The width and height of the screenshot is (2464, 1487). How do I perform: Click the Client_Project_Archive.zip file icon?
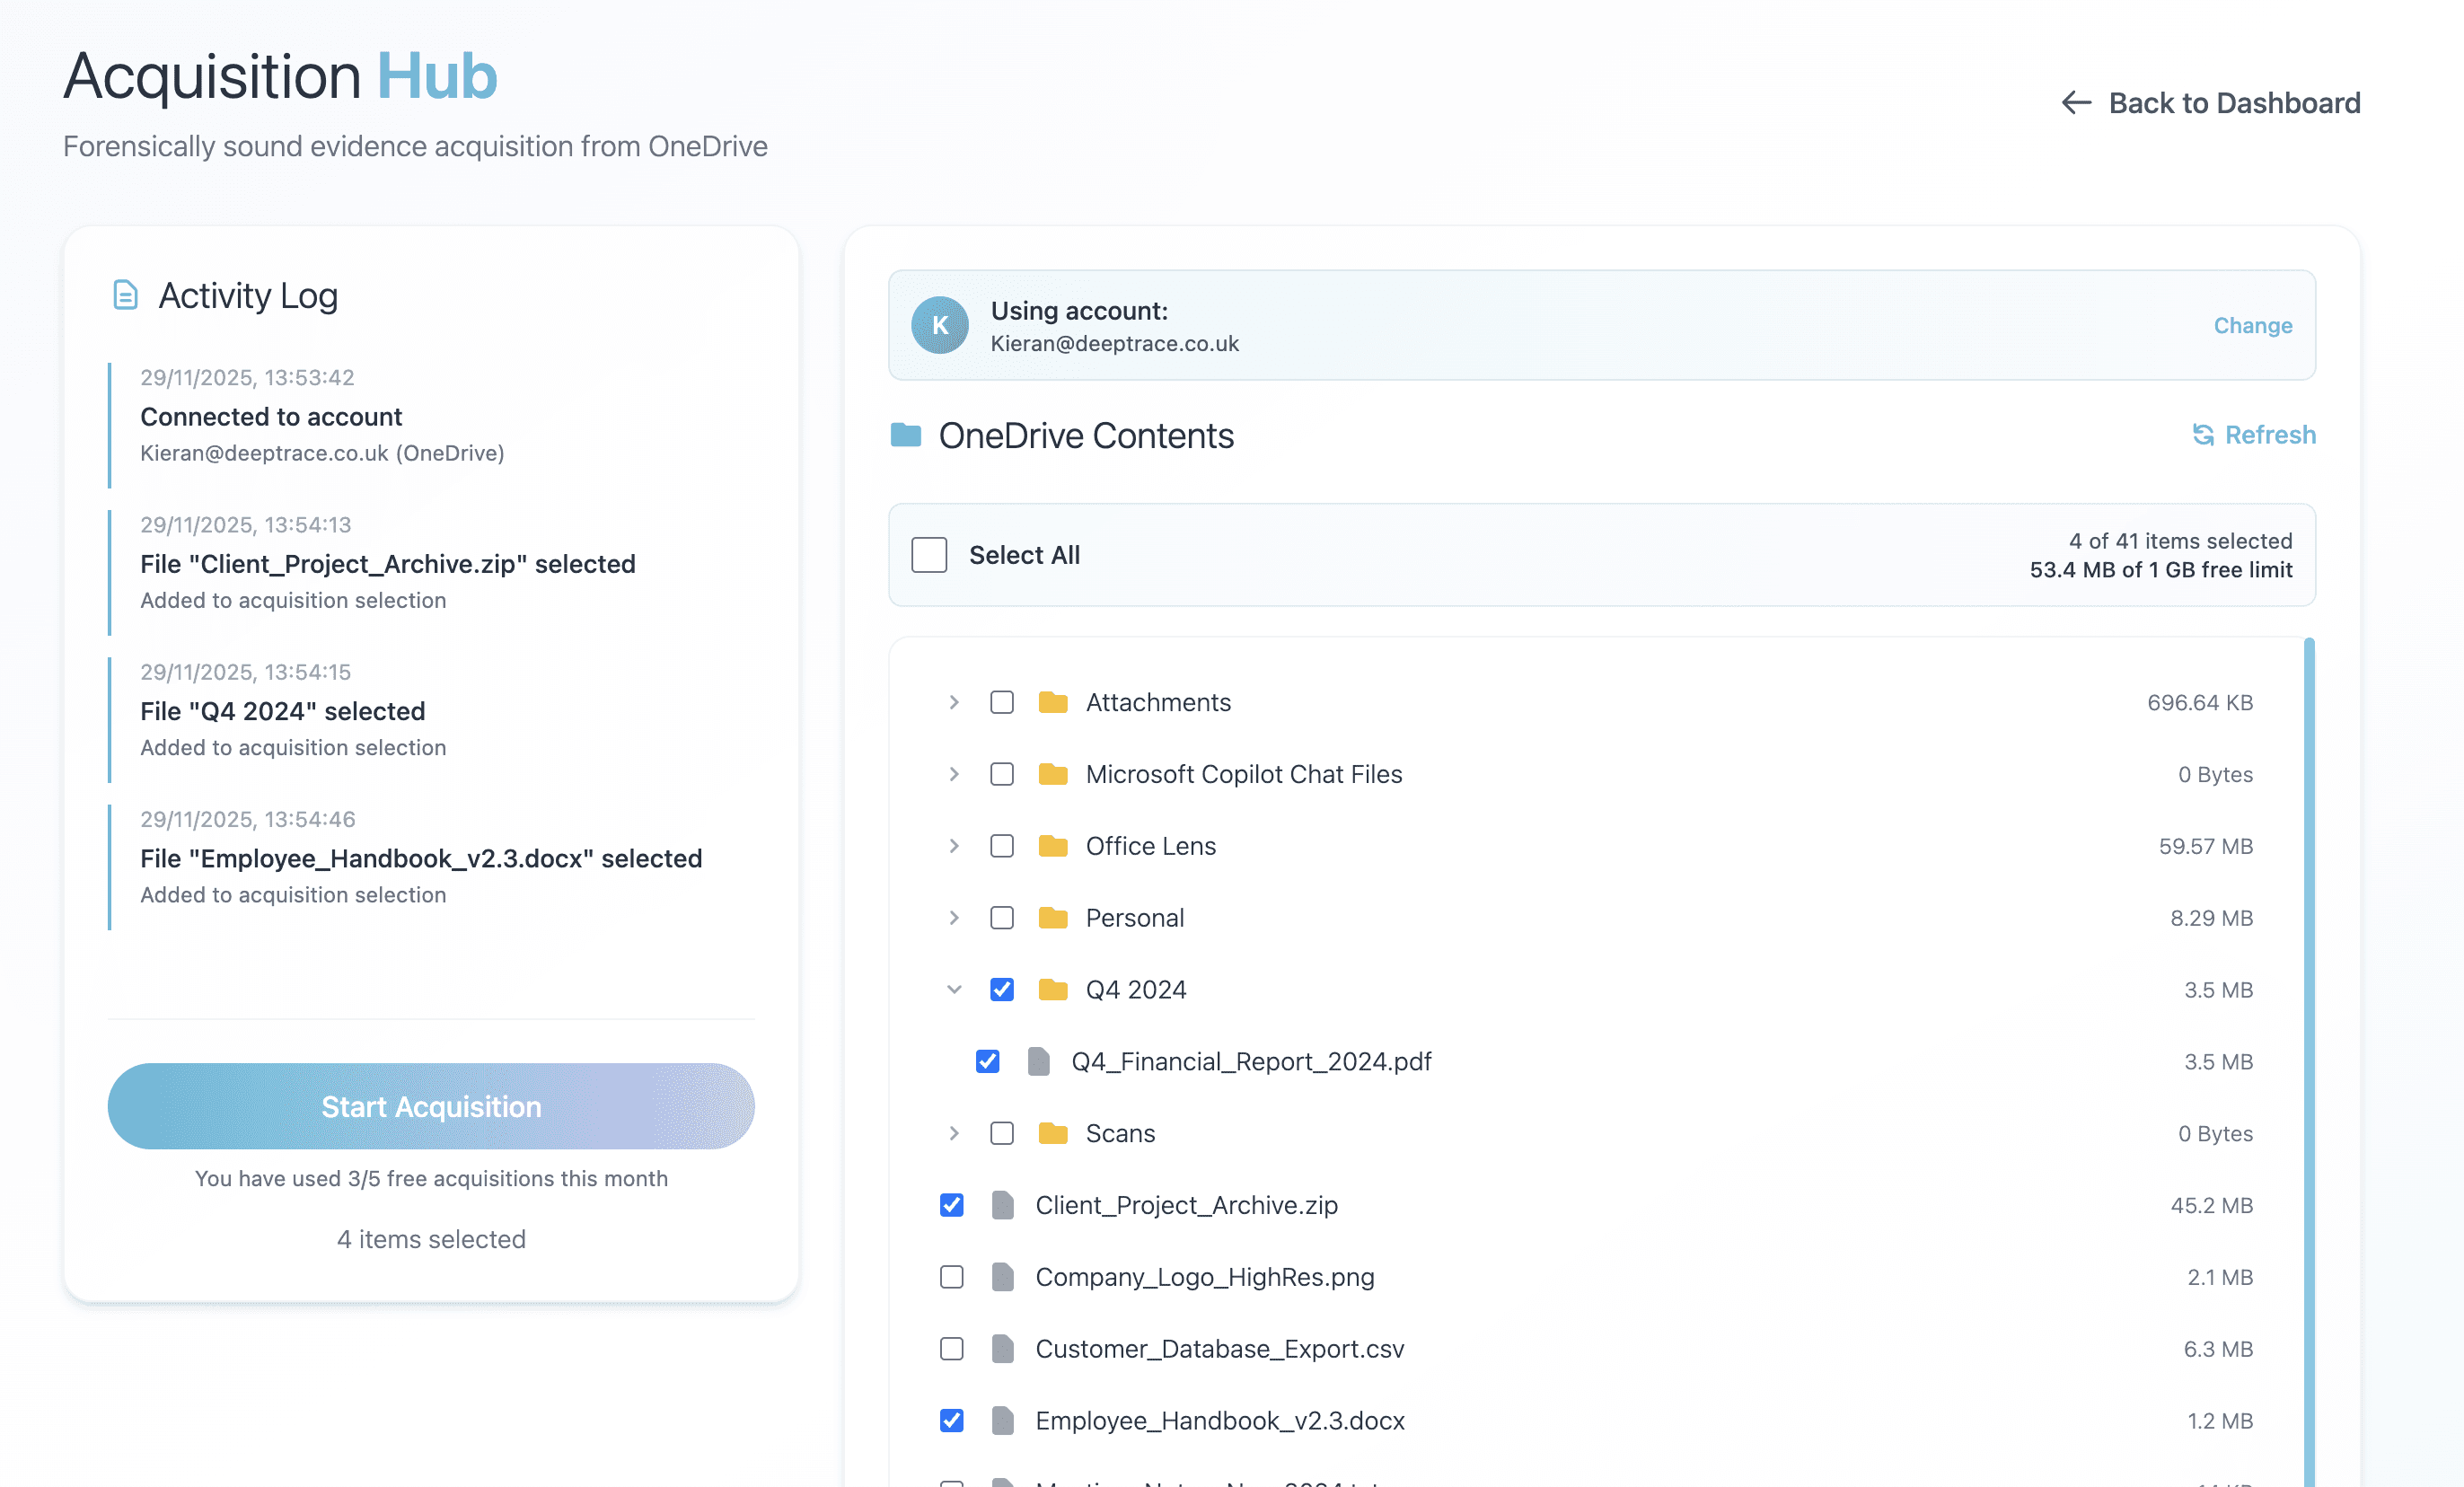[1002, 1205]
